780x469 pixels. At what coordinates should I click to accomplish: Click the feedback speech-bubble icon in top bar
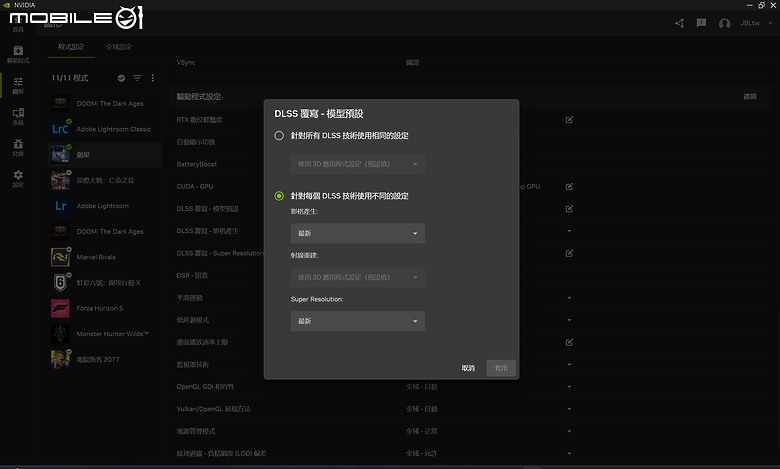pos(701,23)
